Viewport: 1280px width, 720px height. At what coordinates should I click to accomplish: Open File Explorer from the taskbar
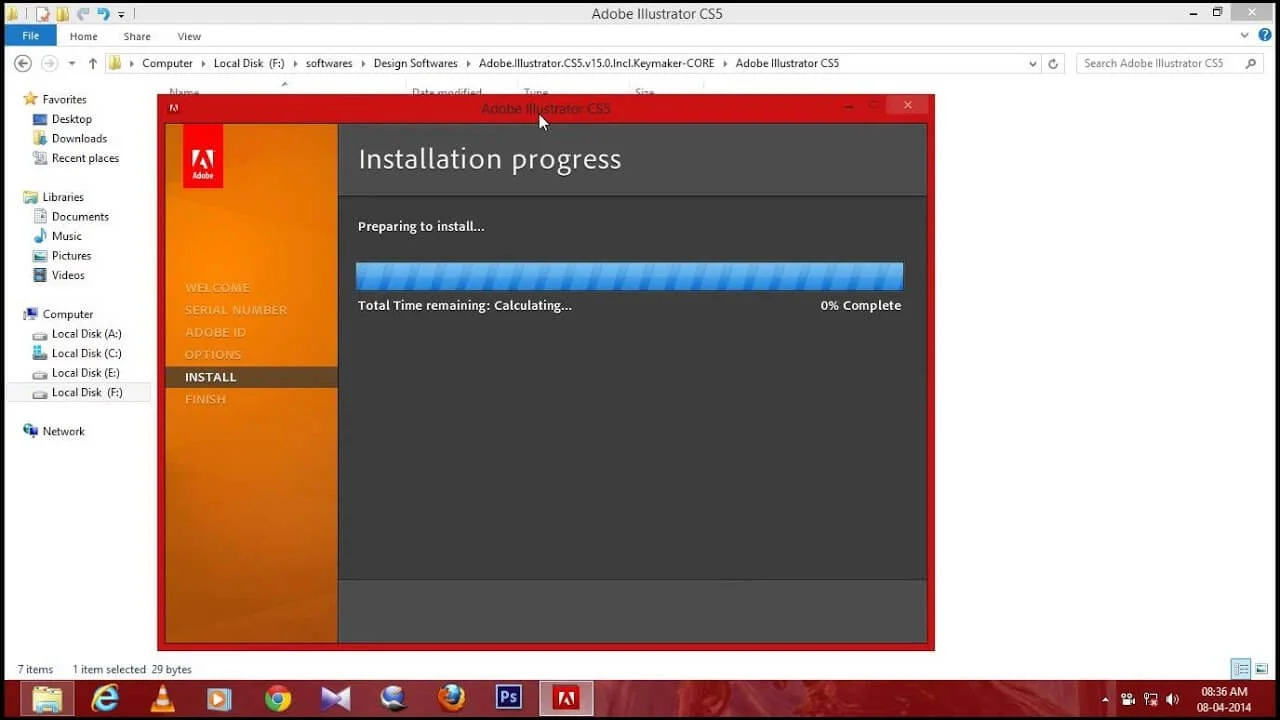click(x=47, y=698)
